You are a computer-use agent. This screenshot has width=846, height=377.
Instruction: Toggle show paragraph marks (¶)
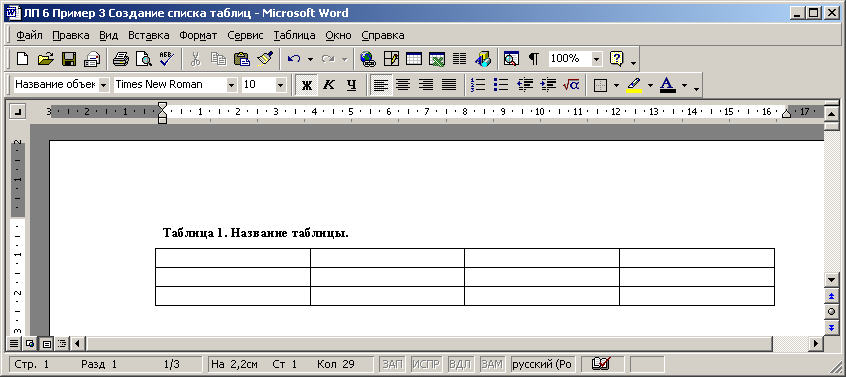point(534,58)
